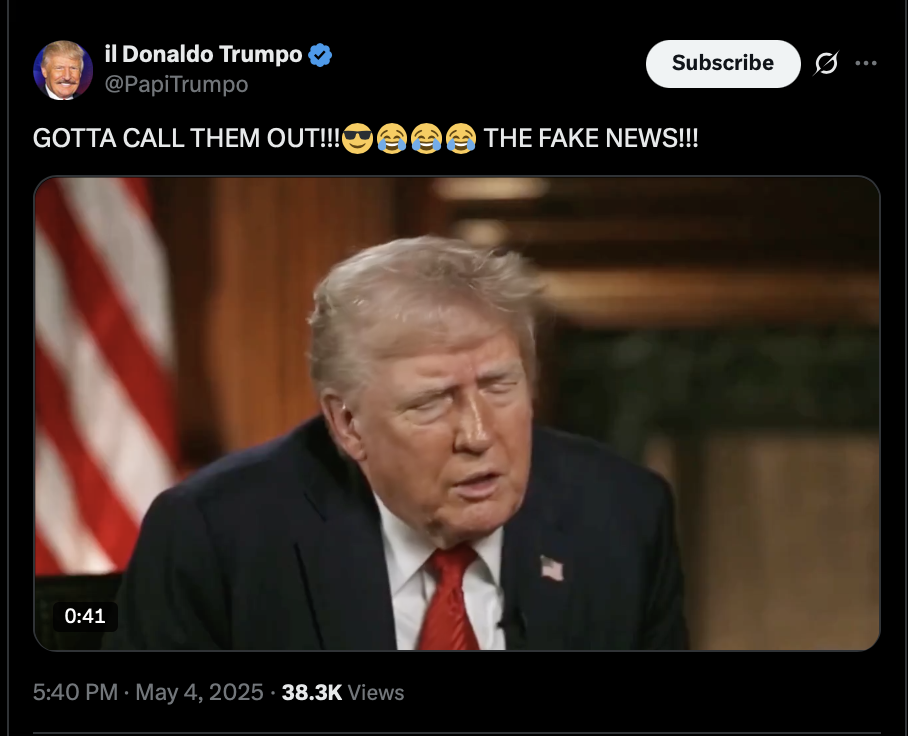Click the 0:41 video duration badge
The height and width of the screenshot is (736, 908).
point(85,616)
